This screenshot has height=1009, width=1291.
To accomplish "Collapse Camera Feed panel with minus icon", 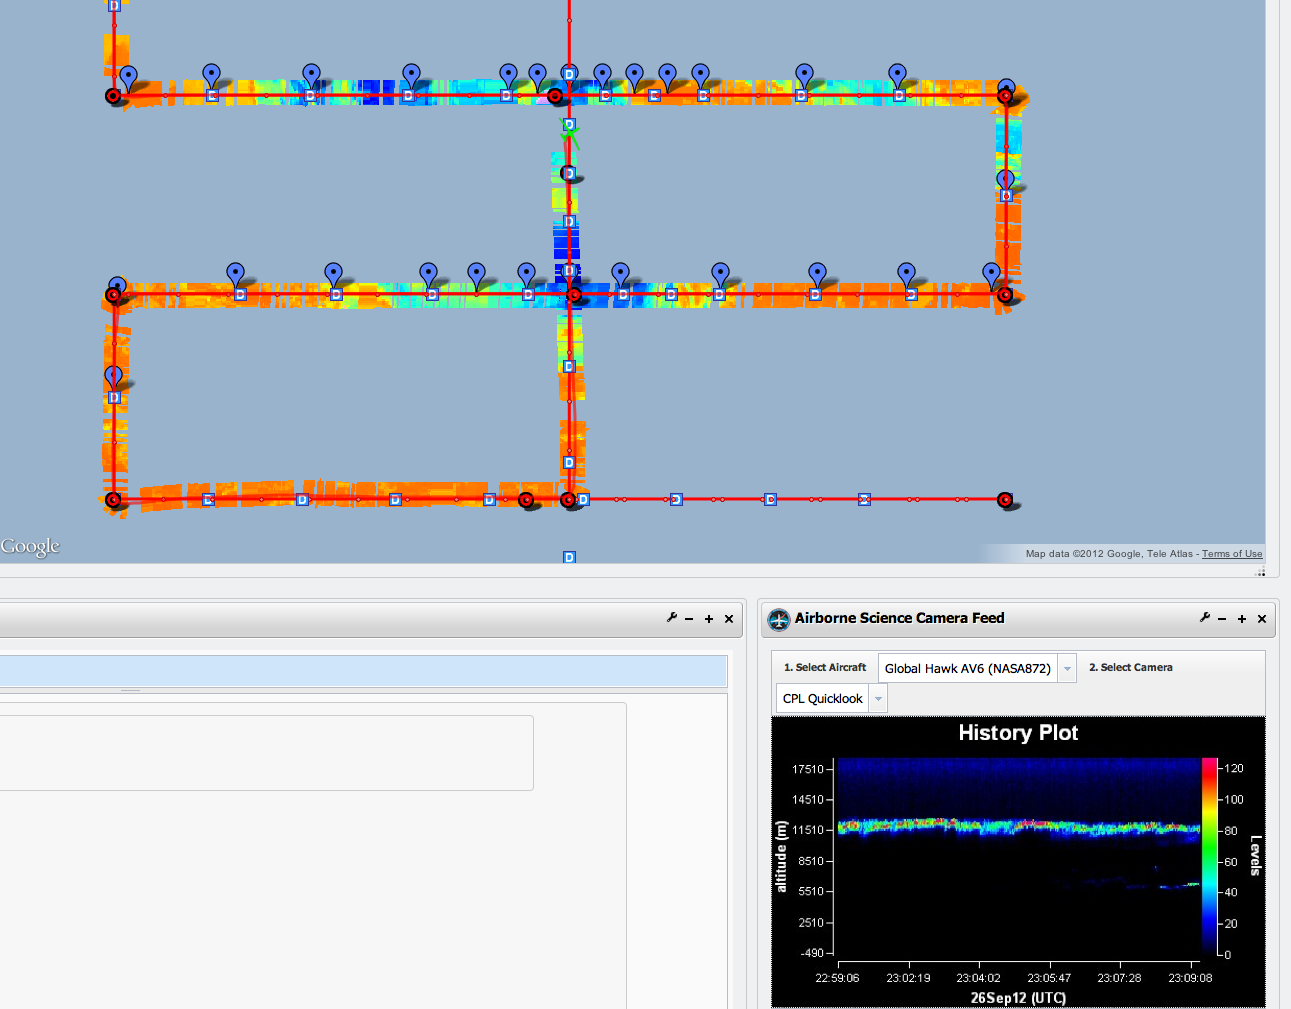I will (1222, 619).
